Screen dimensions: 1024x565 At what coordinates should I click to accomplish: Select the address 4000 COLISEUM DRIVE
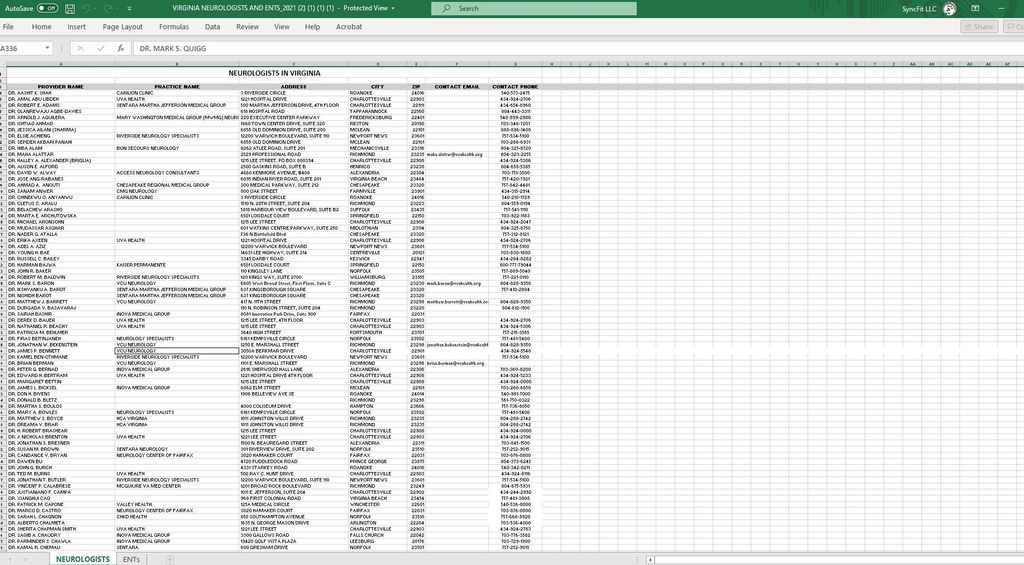[293, 406]
